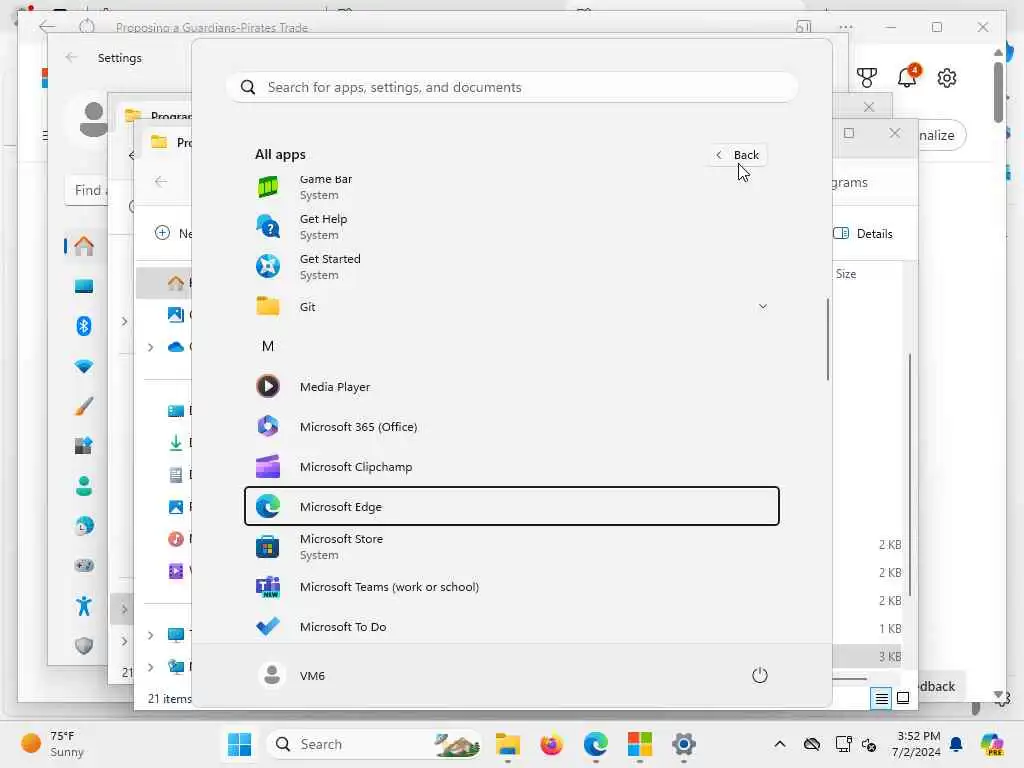
Task: Launch Get Help app
Action: point(511,227)
